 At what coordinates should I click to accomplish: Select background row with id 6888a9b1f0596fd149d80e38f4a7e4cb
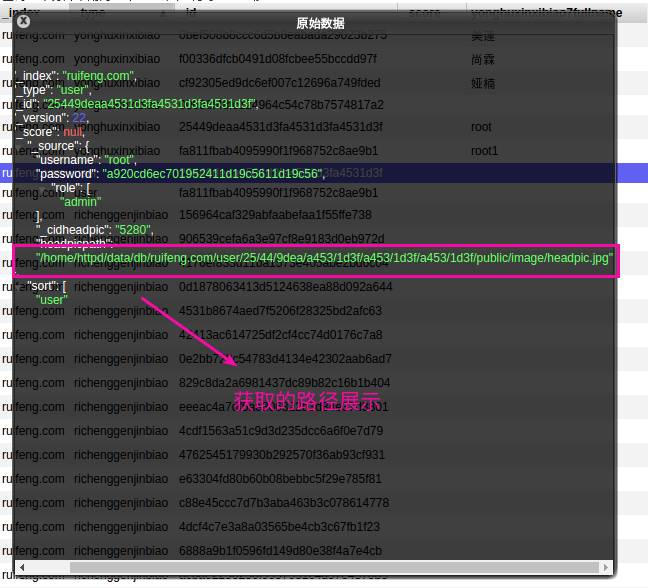pos(324,550)
